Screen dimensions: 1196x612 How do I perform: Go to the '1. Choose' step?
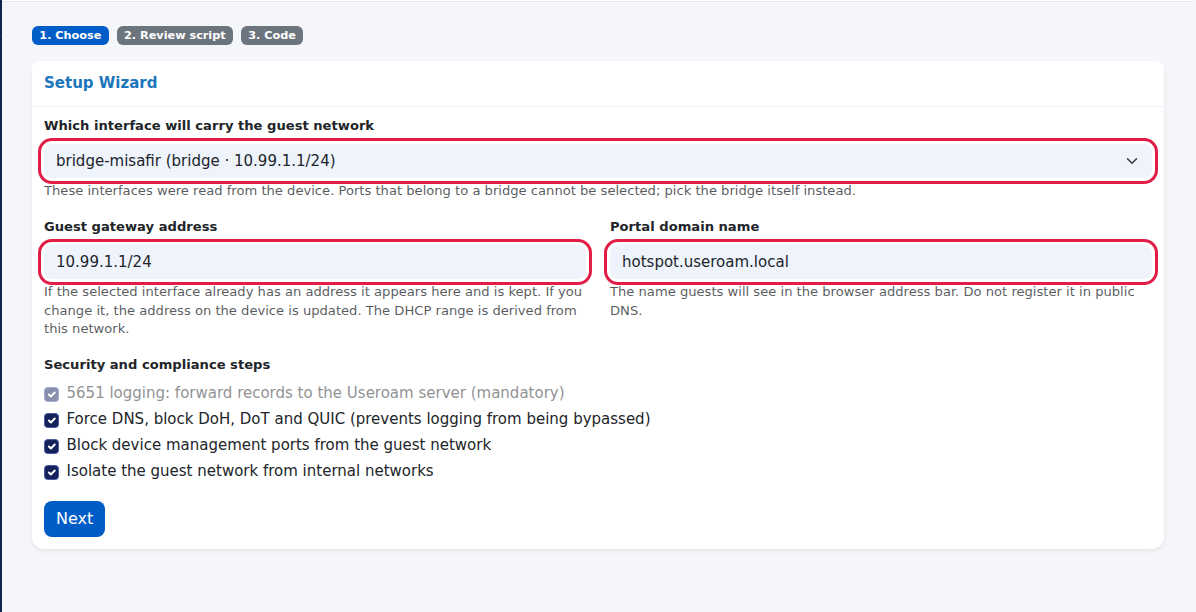[70, 35]
